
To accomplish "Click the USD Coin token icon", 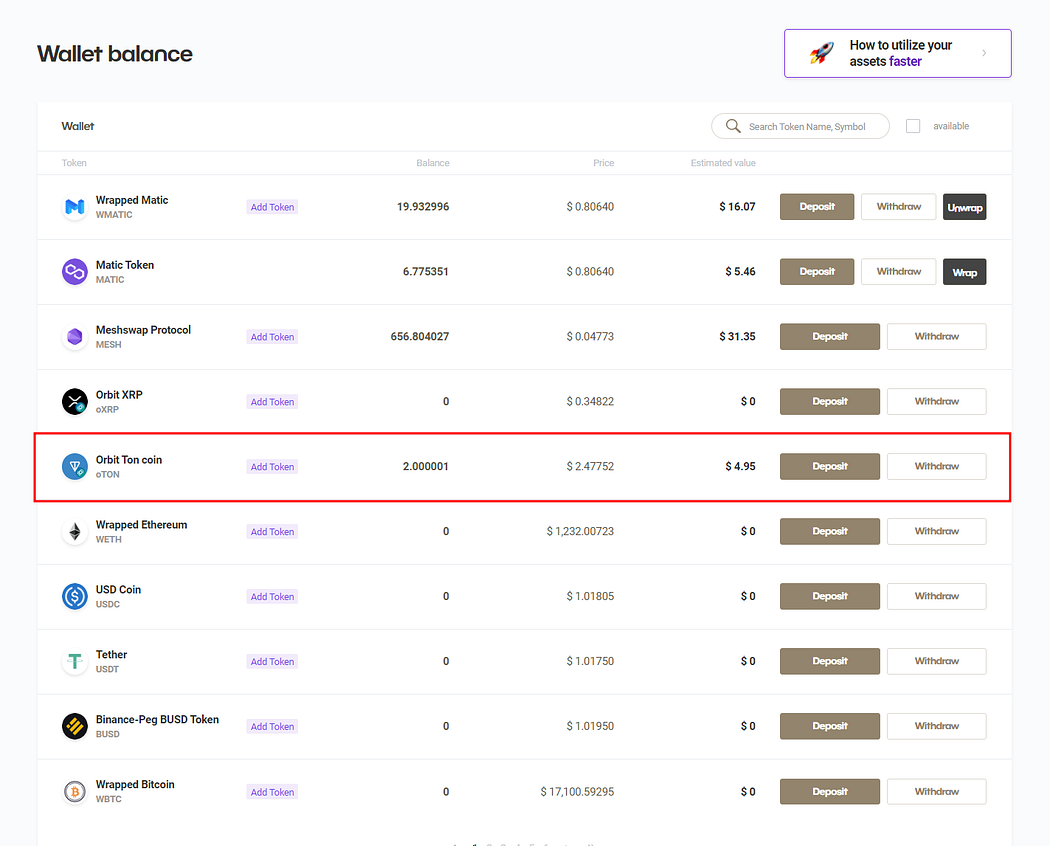I will coord(74,596).
